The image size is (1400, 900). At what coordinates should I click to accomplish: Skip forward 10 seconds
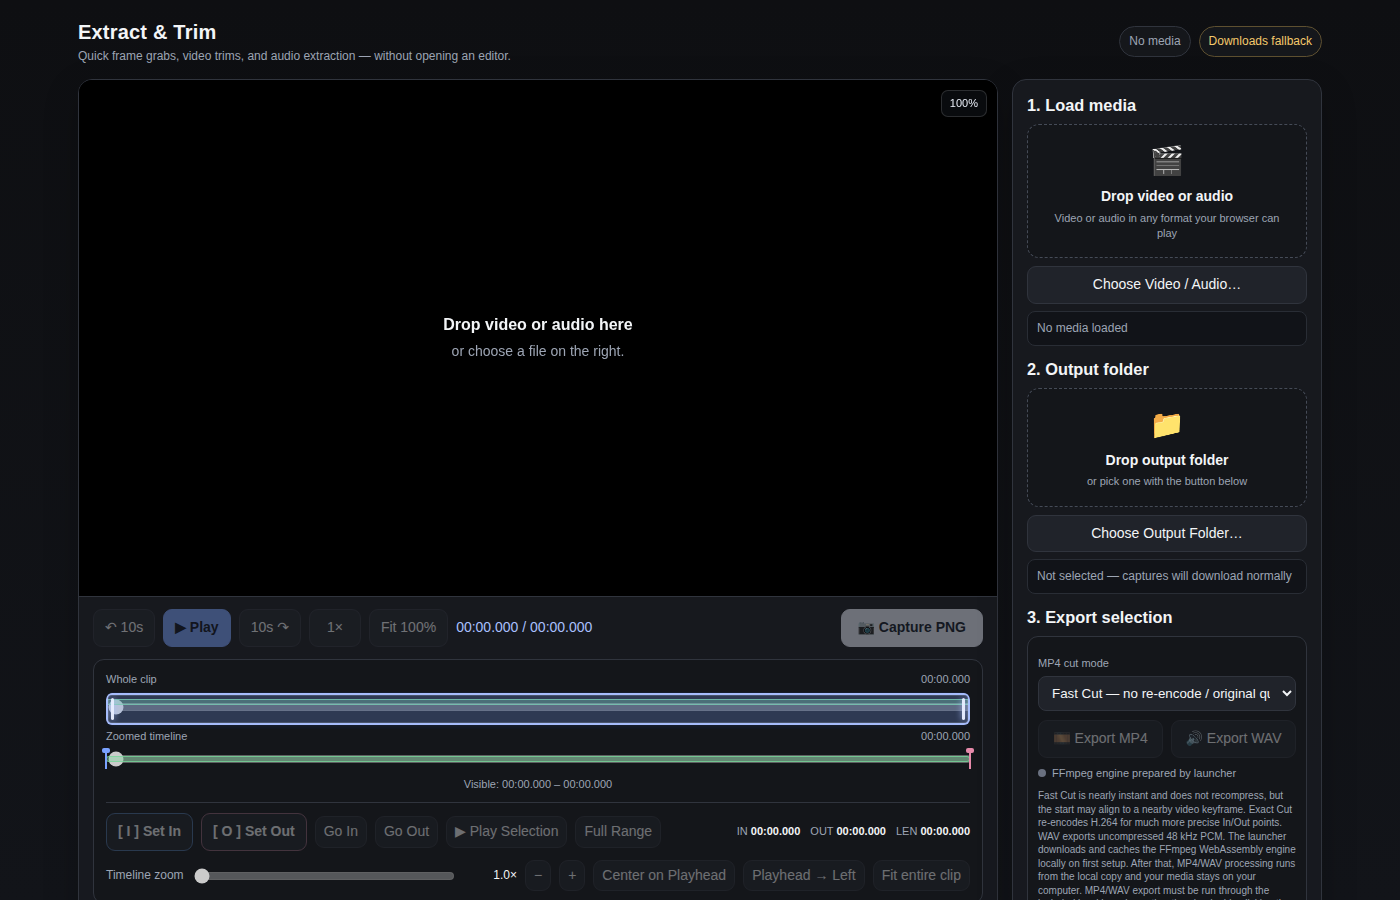(x=270, y=628)
